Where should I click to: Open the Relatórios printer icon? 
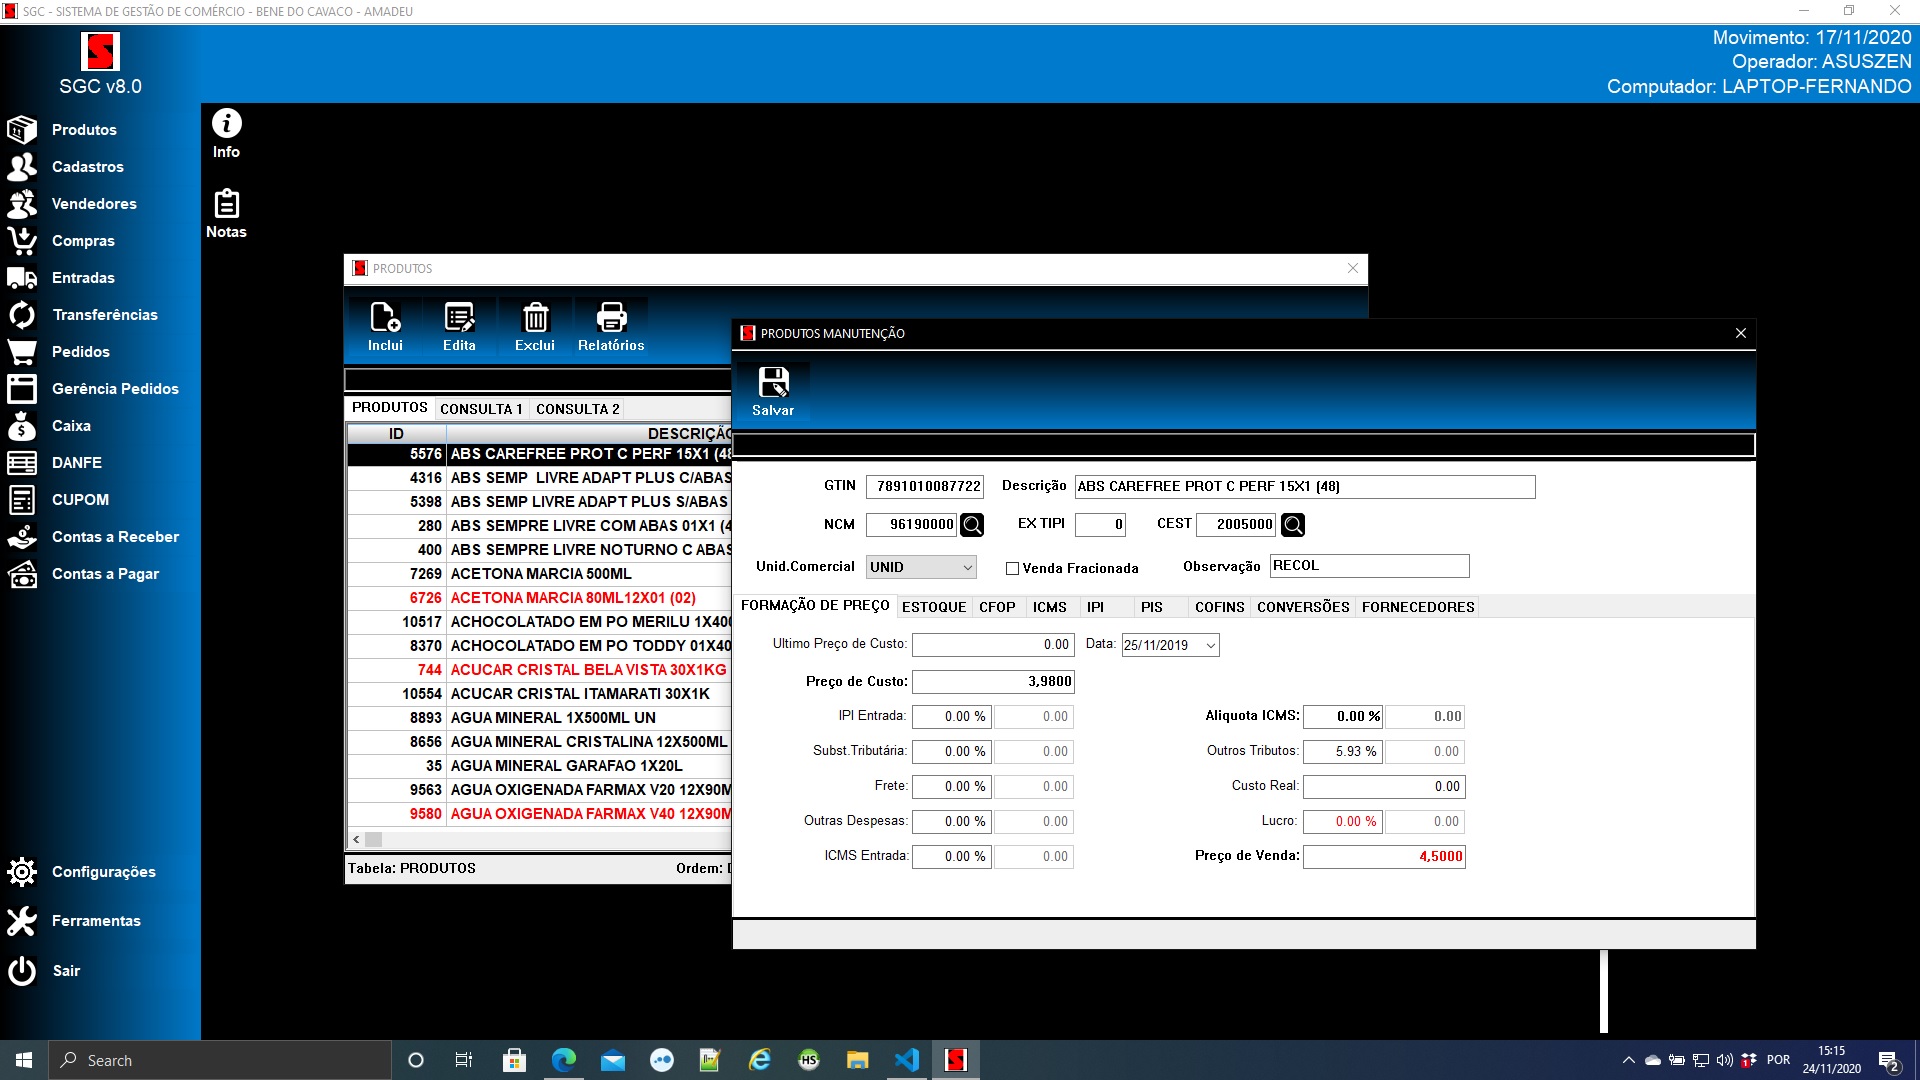point(611,319)
